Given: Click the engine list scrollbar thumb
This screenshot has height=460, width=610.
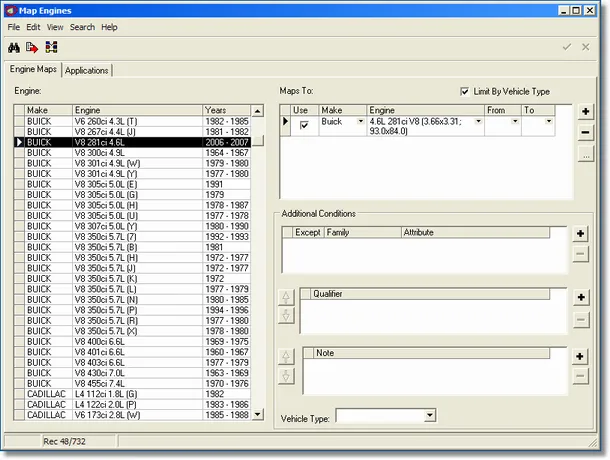Looking at the screenshot, I should (x=258, y=140).
